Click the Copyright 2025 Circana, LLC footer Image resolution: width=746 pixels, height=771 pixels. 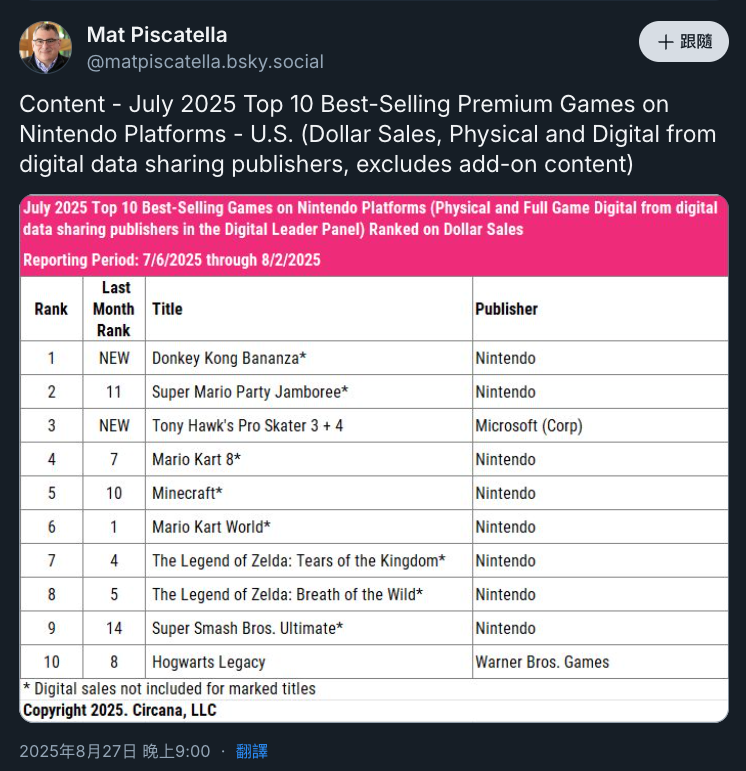coord(119,710)
